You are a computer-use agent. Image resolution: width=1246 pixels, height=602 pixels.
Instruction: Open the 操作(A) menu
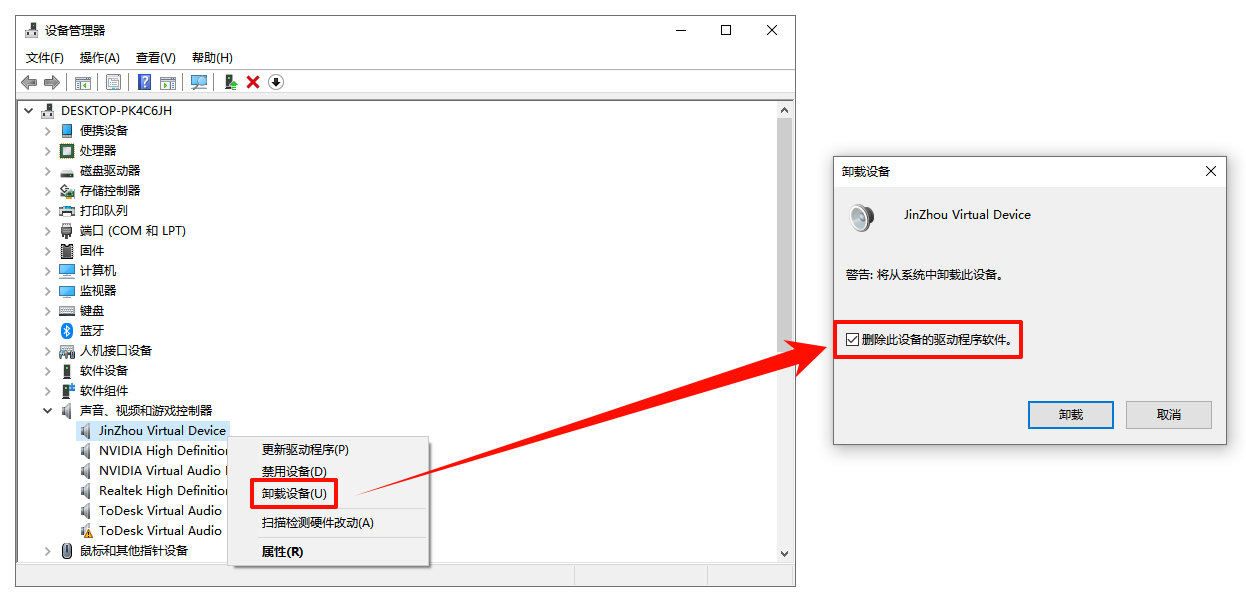[x=100, y=58]
